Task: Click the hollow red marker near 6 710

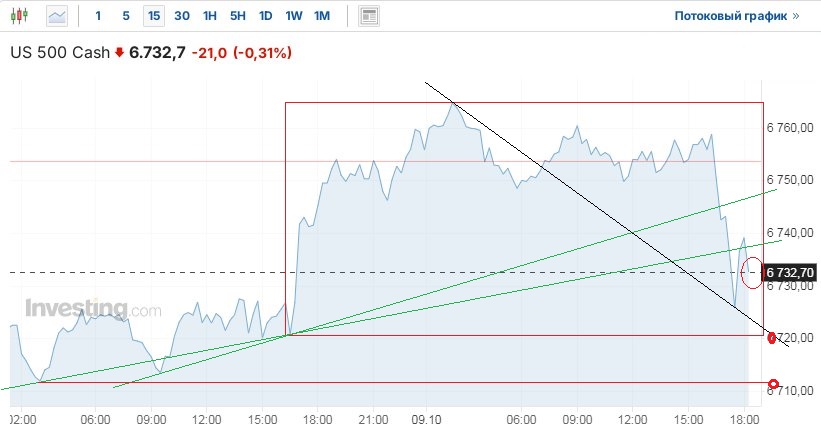Action: click(773, 384)
